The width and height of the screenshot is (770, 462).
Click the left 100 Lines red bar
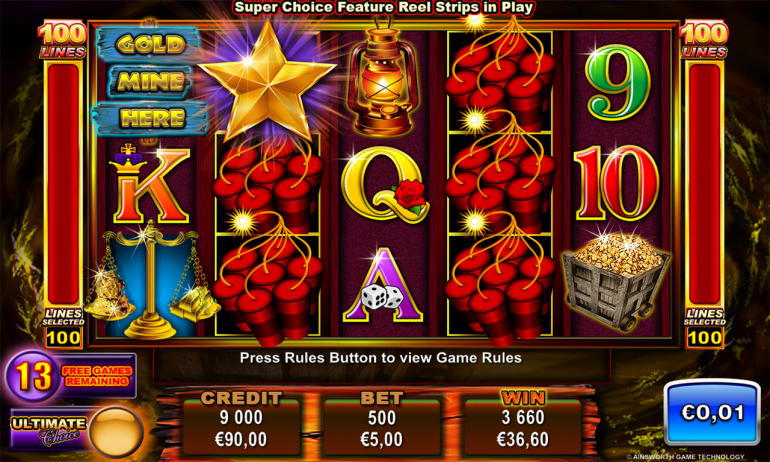click(63, 183)
